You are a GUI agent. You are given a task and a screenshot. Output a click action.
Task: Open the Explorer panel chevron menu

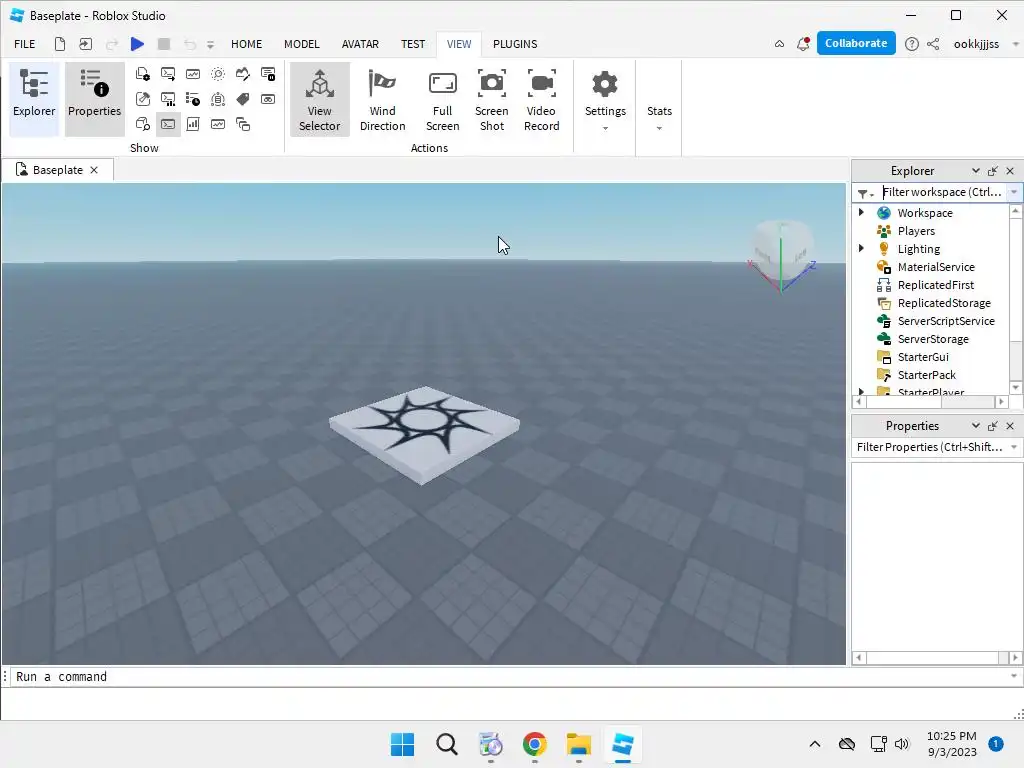pos(976,170)
